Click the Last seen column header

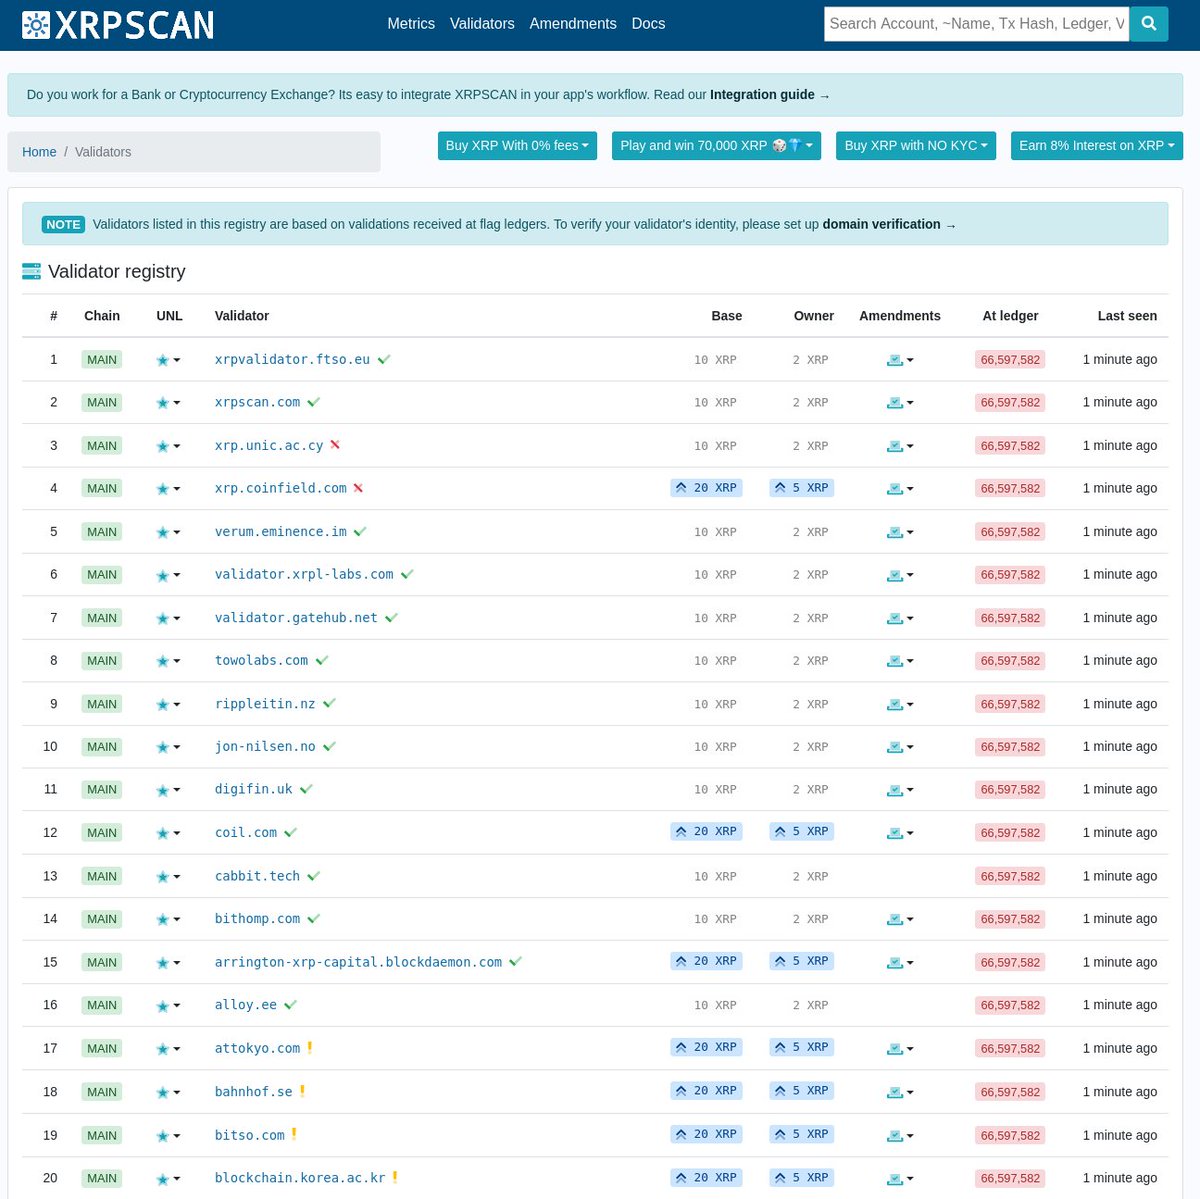pyautogui.click(x=1127, y=316)
